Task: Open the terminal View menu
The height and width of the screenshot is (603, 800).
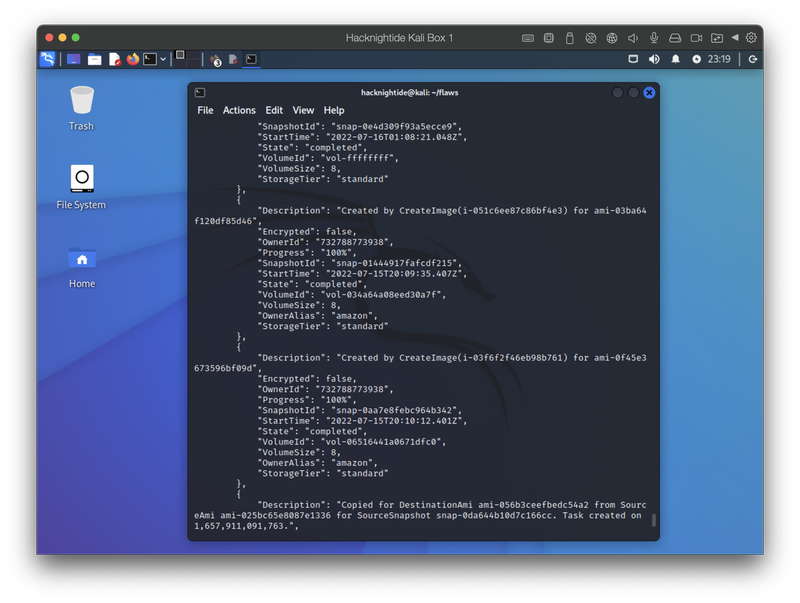Action: [303, 110]
